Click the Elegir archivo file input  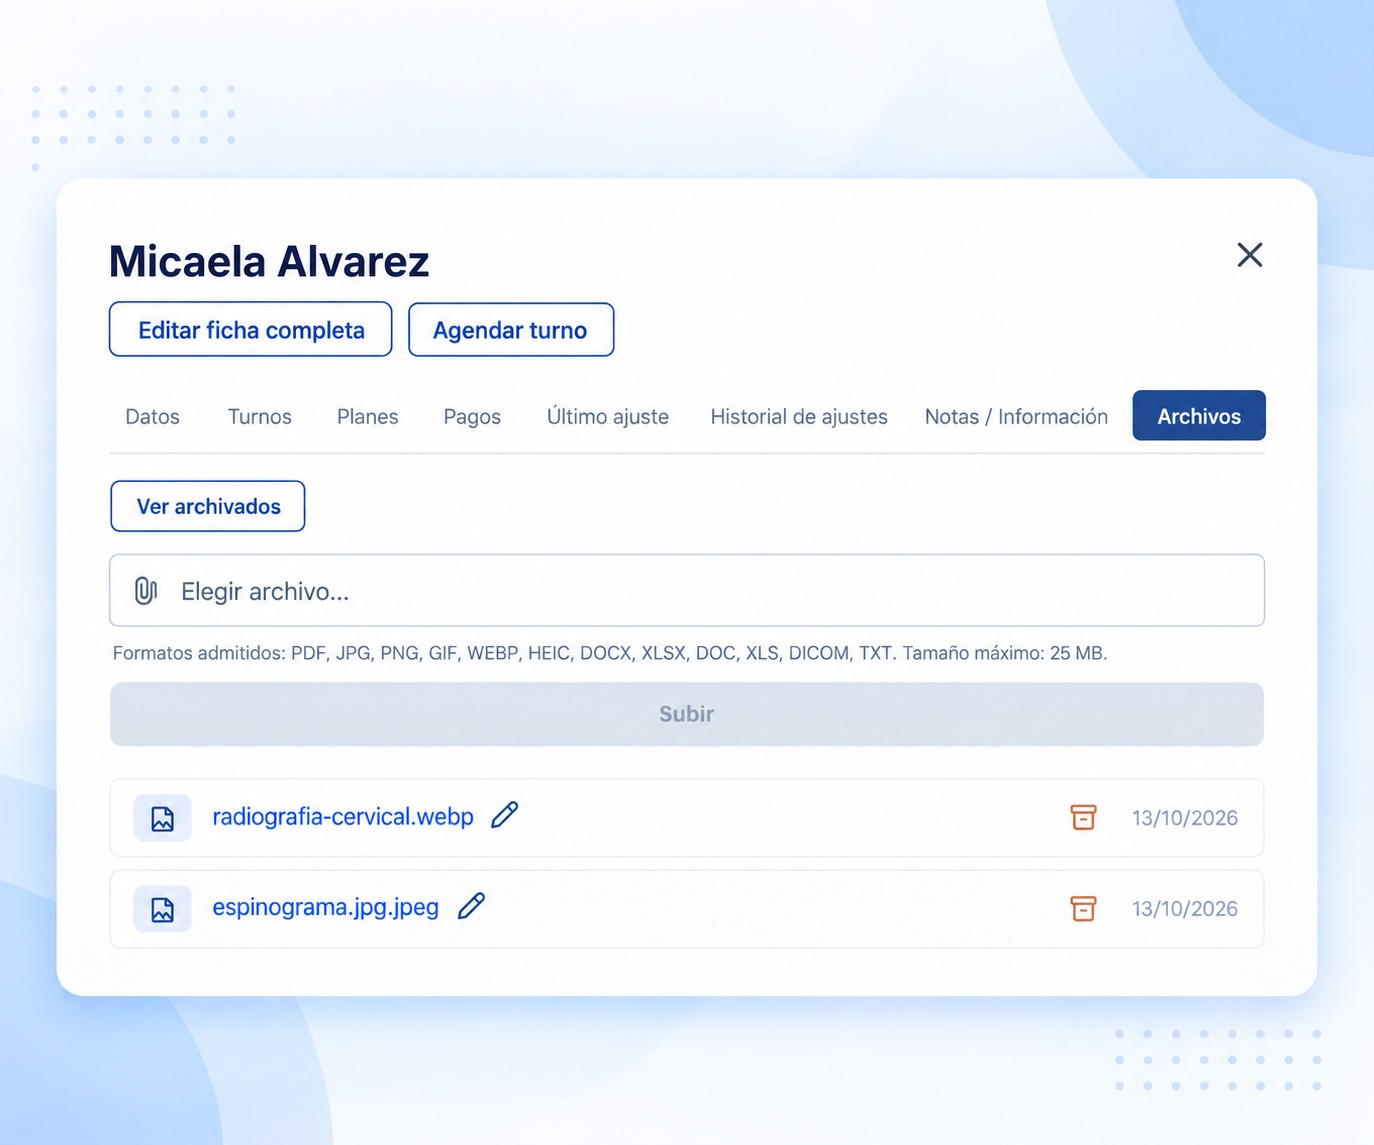pos(687,591)
